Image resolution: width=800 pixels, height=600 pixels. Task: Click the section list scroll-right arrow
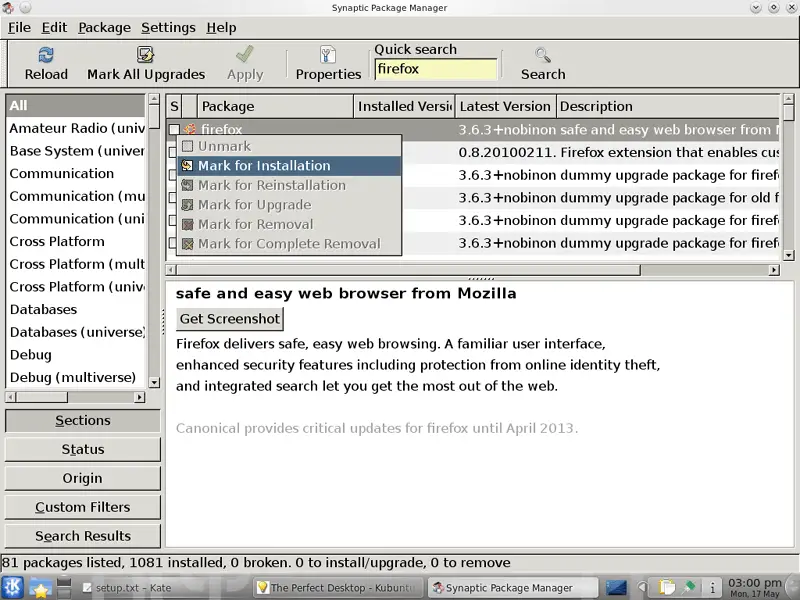coord(139,397)
